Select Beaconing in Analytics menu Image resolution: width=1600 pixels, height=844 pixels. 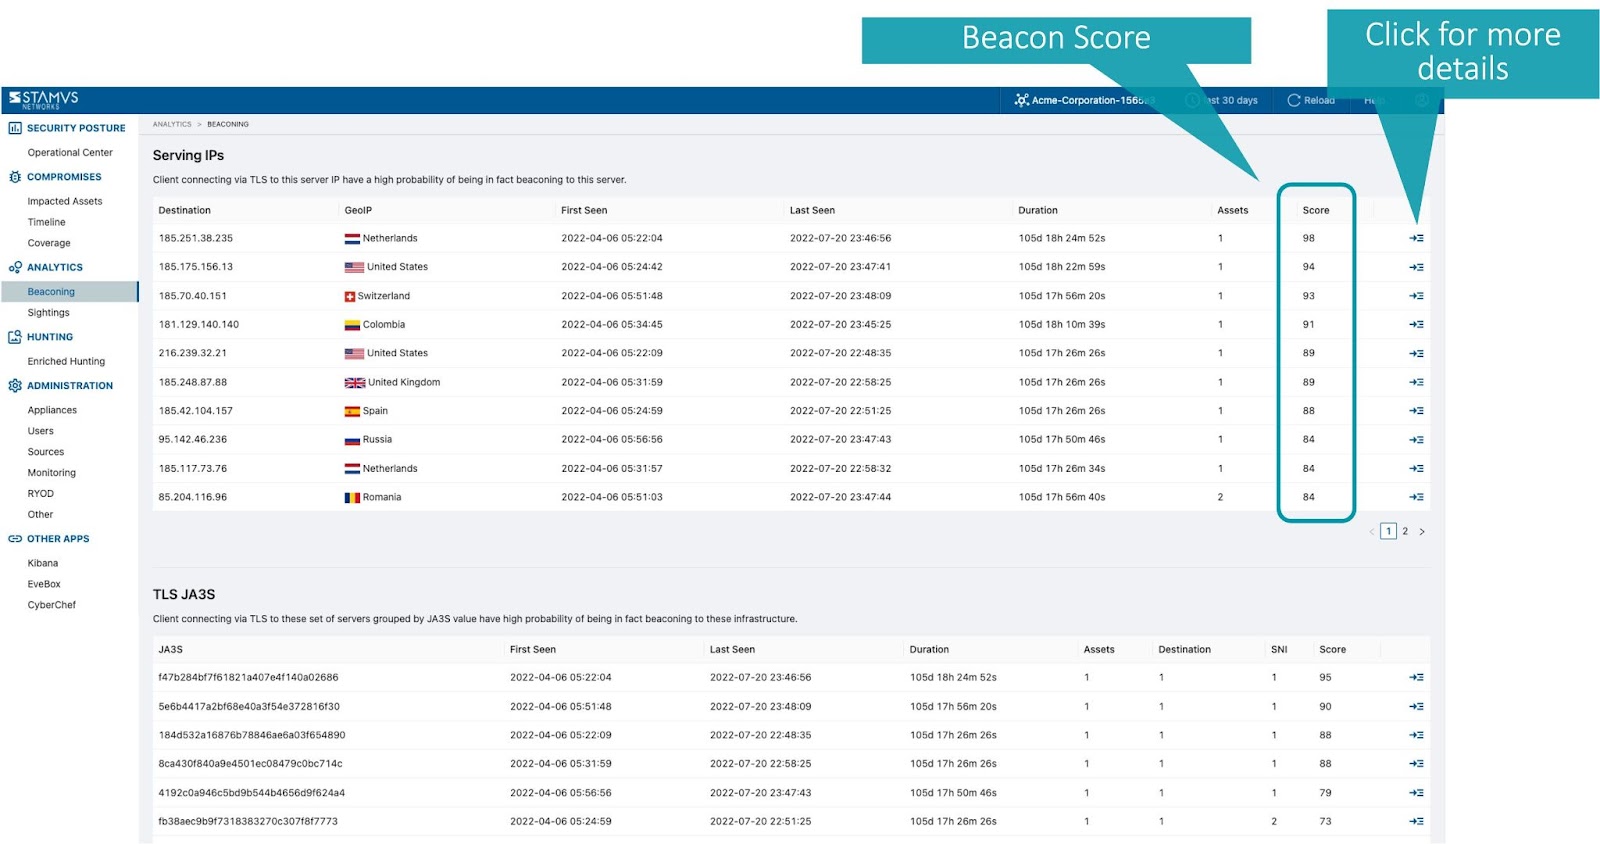tap(69, 292)
